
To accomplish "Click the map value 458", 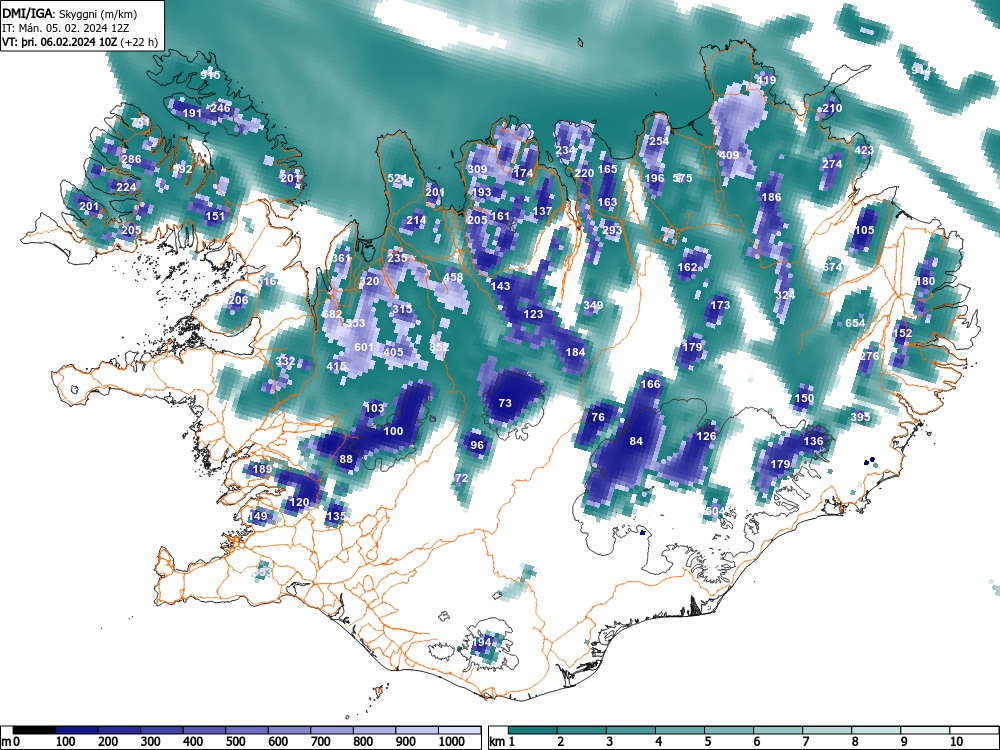I will pos(453,277).
